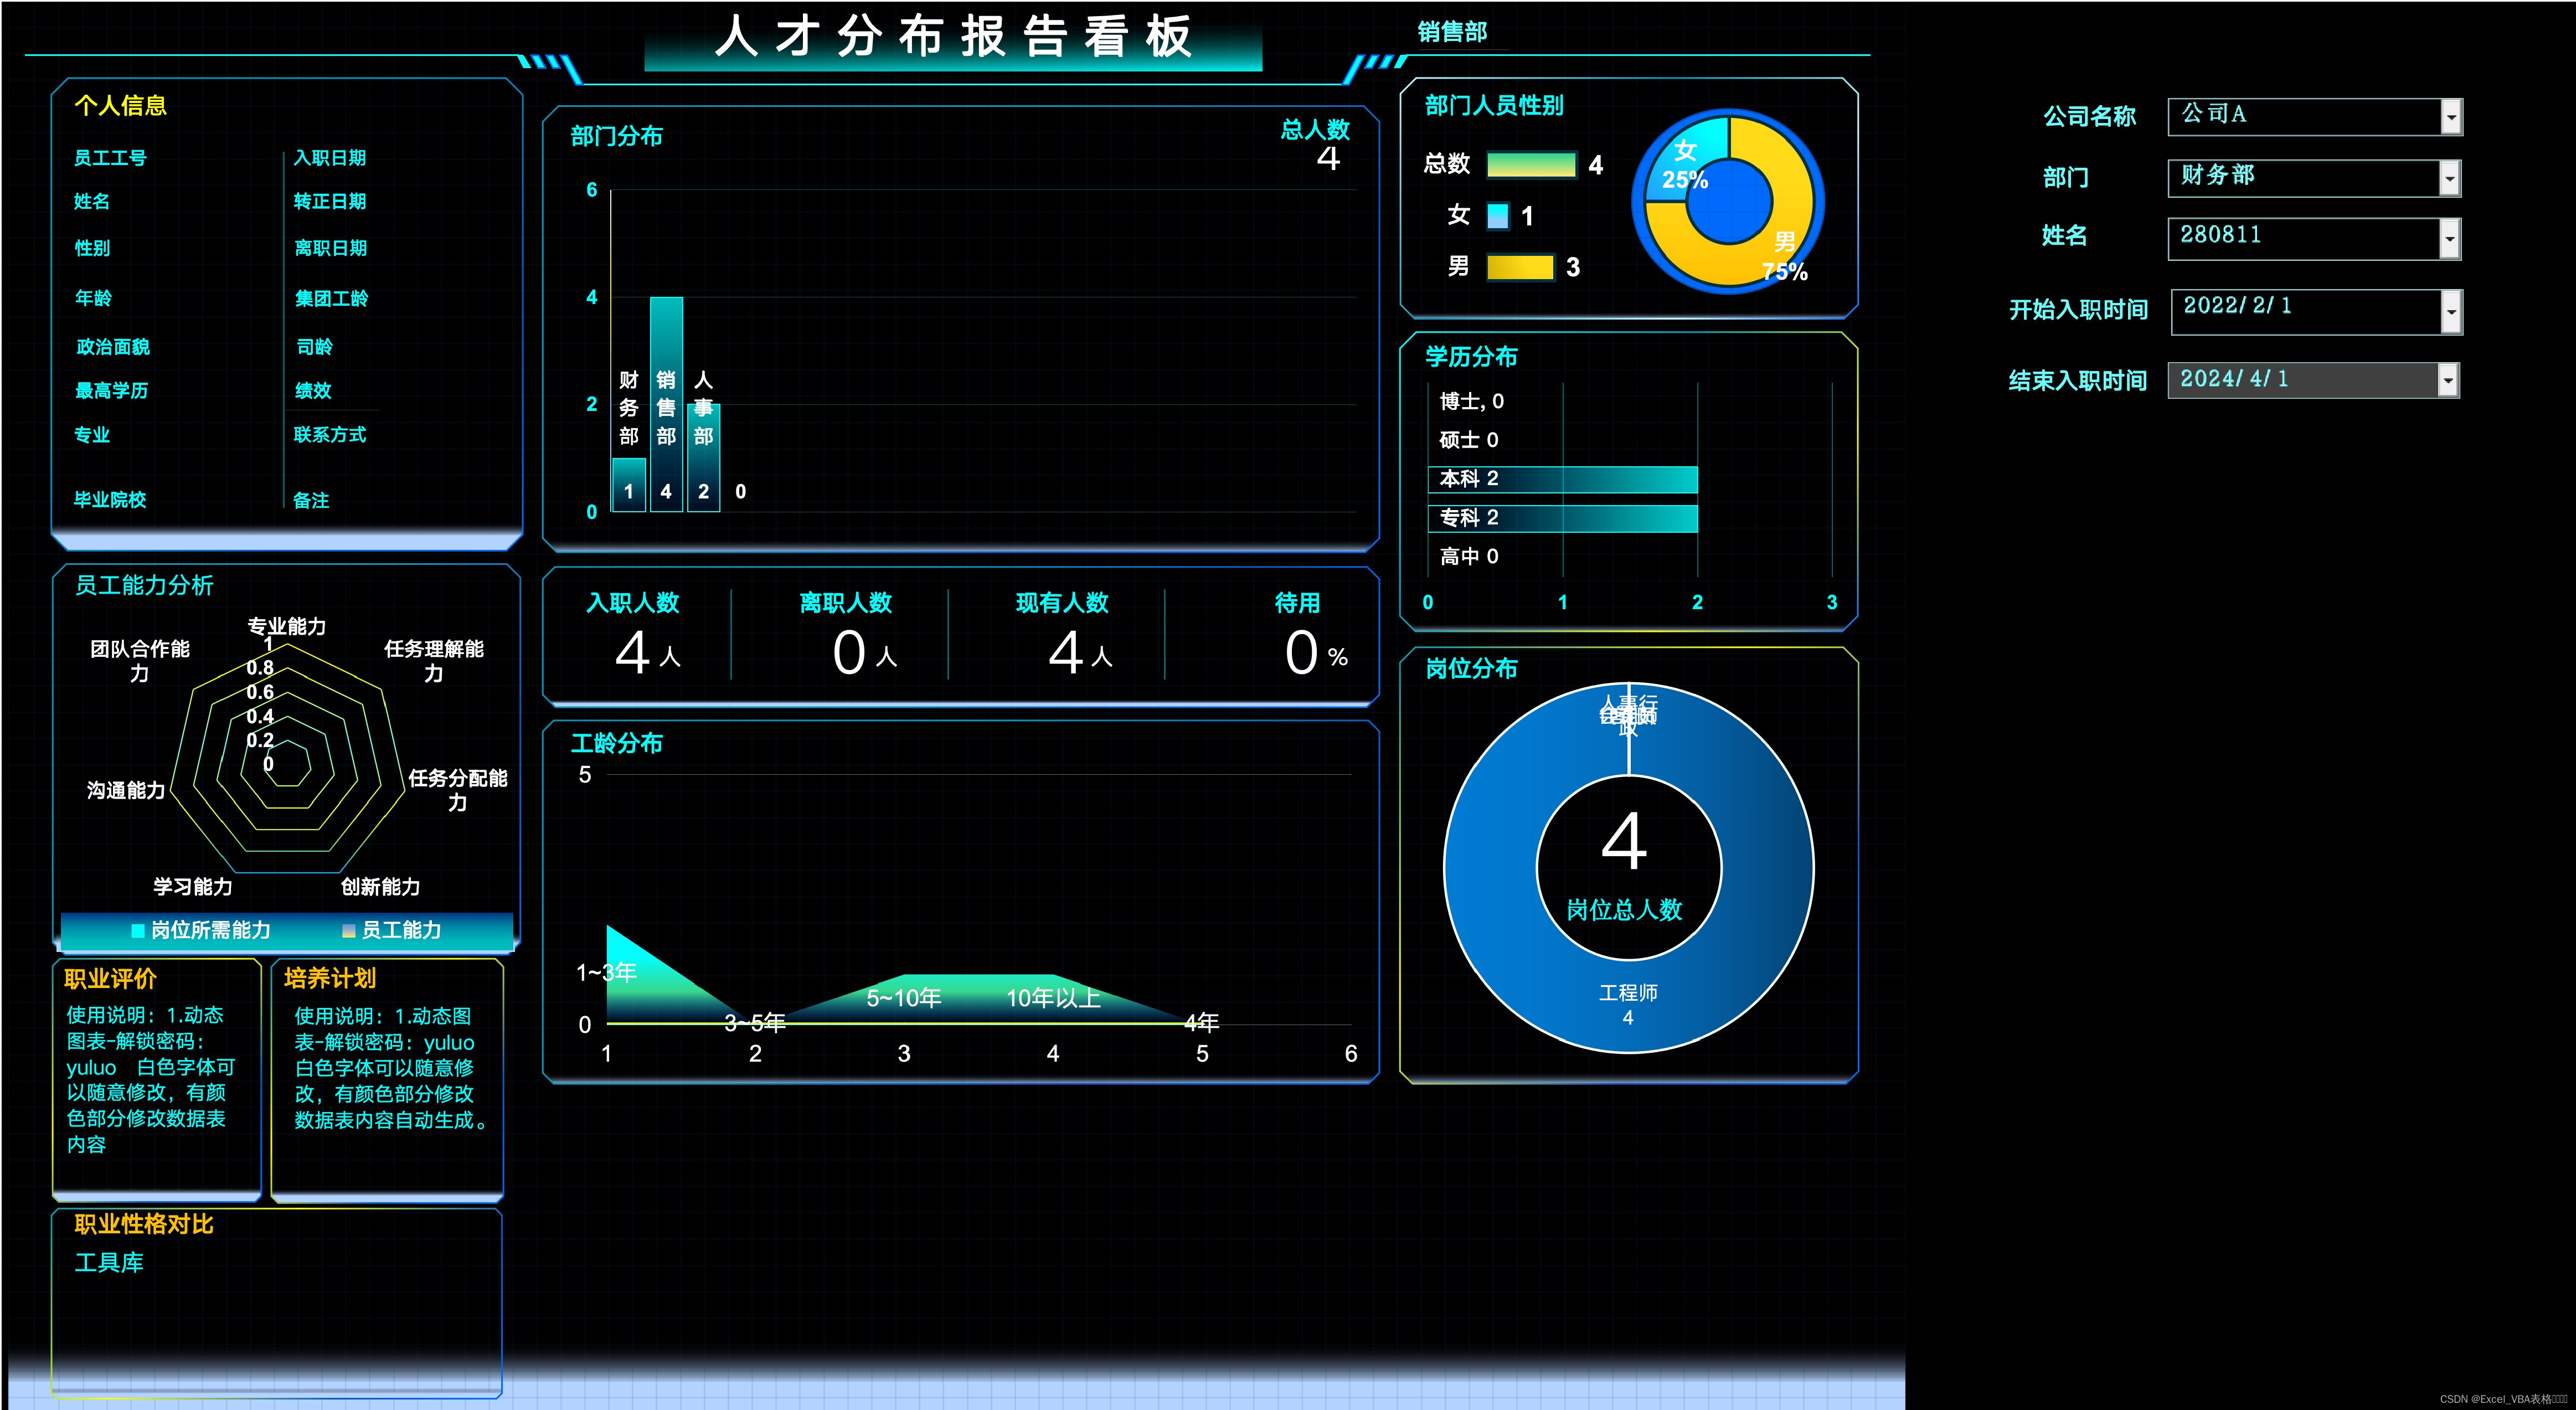
Task: Click the 联系方式 label
Action: coord(330,435)
